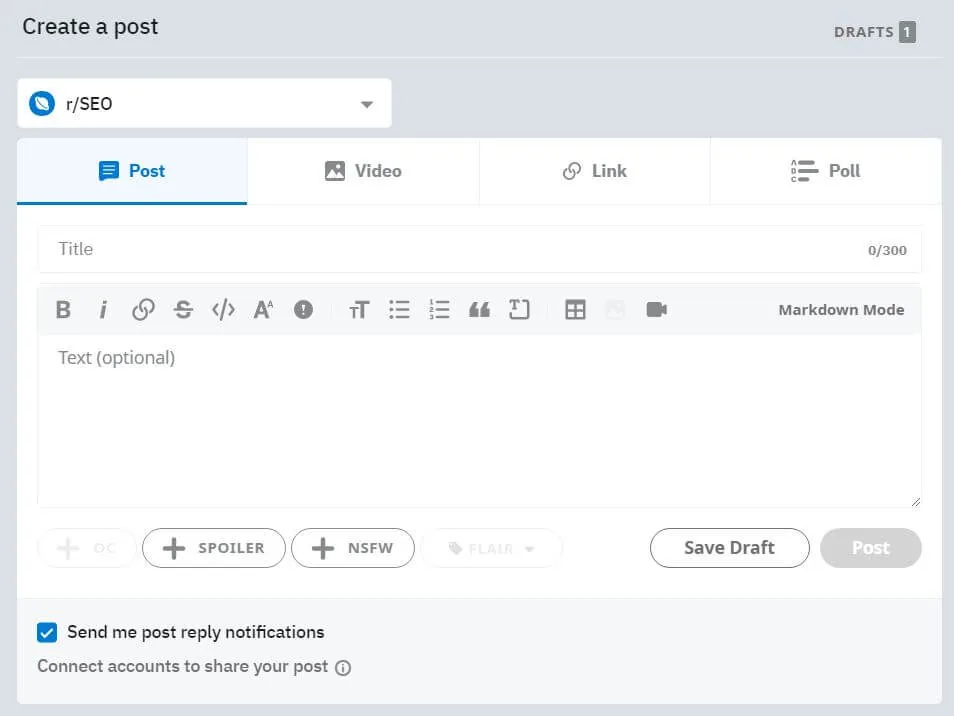Image resolution: width=954 pixels, height=716 pixels.
Task: Click the r/SEO community avatar icon
Action: 42,103
